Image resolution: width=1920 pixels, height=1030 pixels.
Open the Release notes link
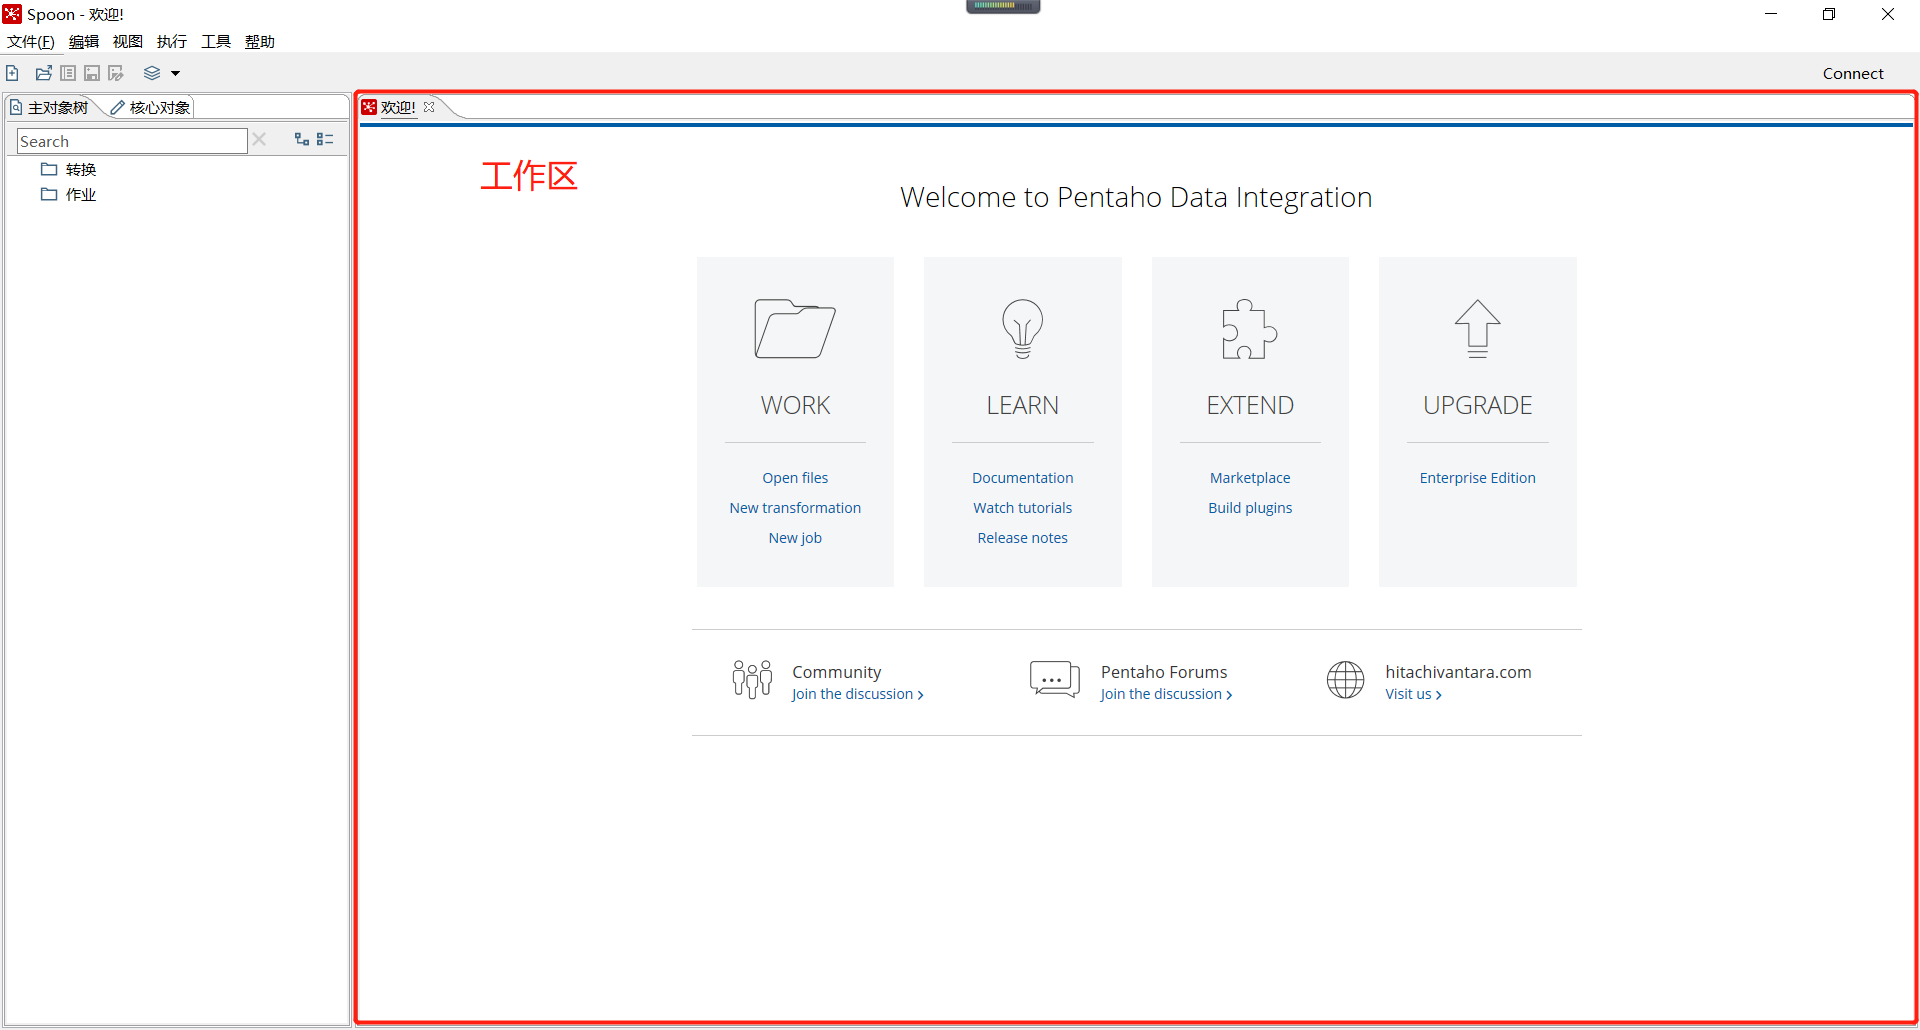(x=1022, y=538)
